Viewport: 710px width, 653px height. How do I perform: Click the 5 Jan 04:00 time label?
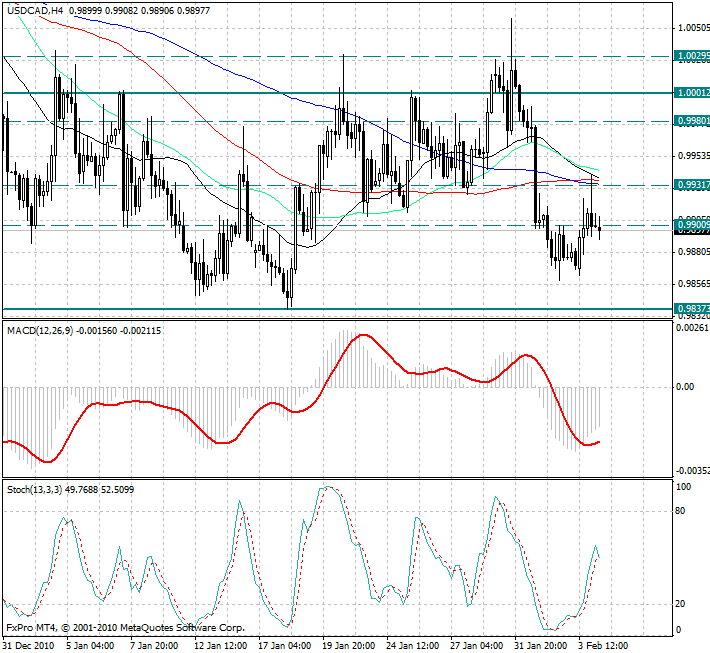[90, 645]
